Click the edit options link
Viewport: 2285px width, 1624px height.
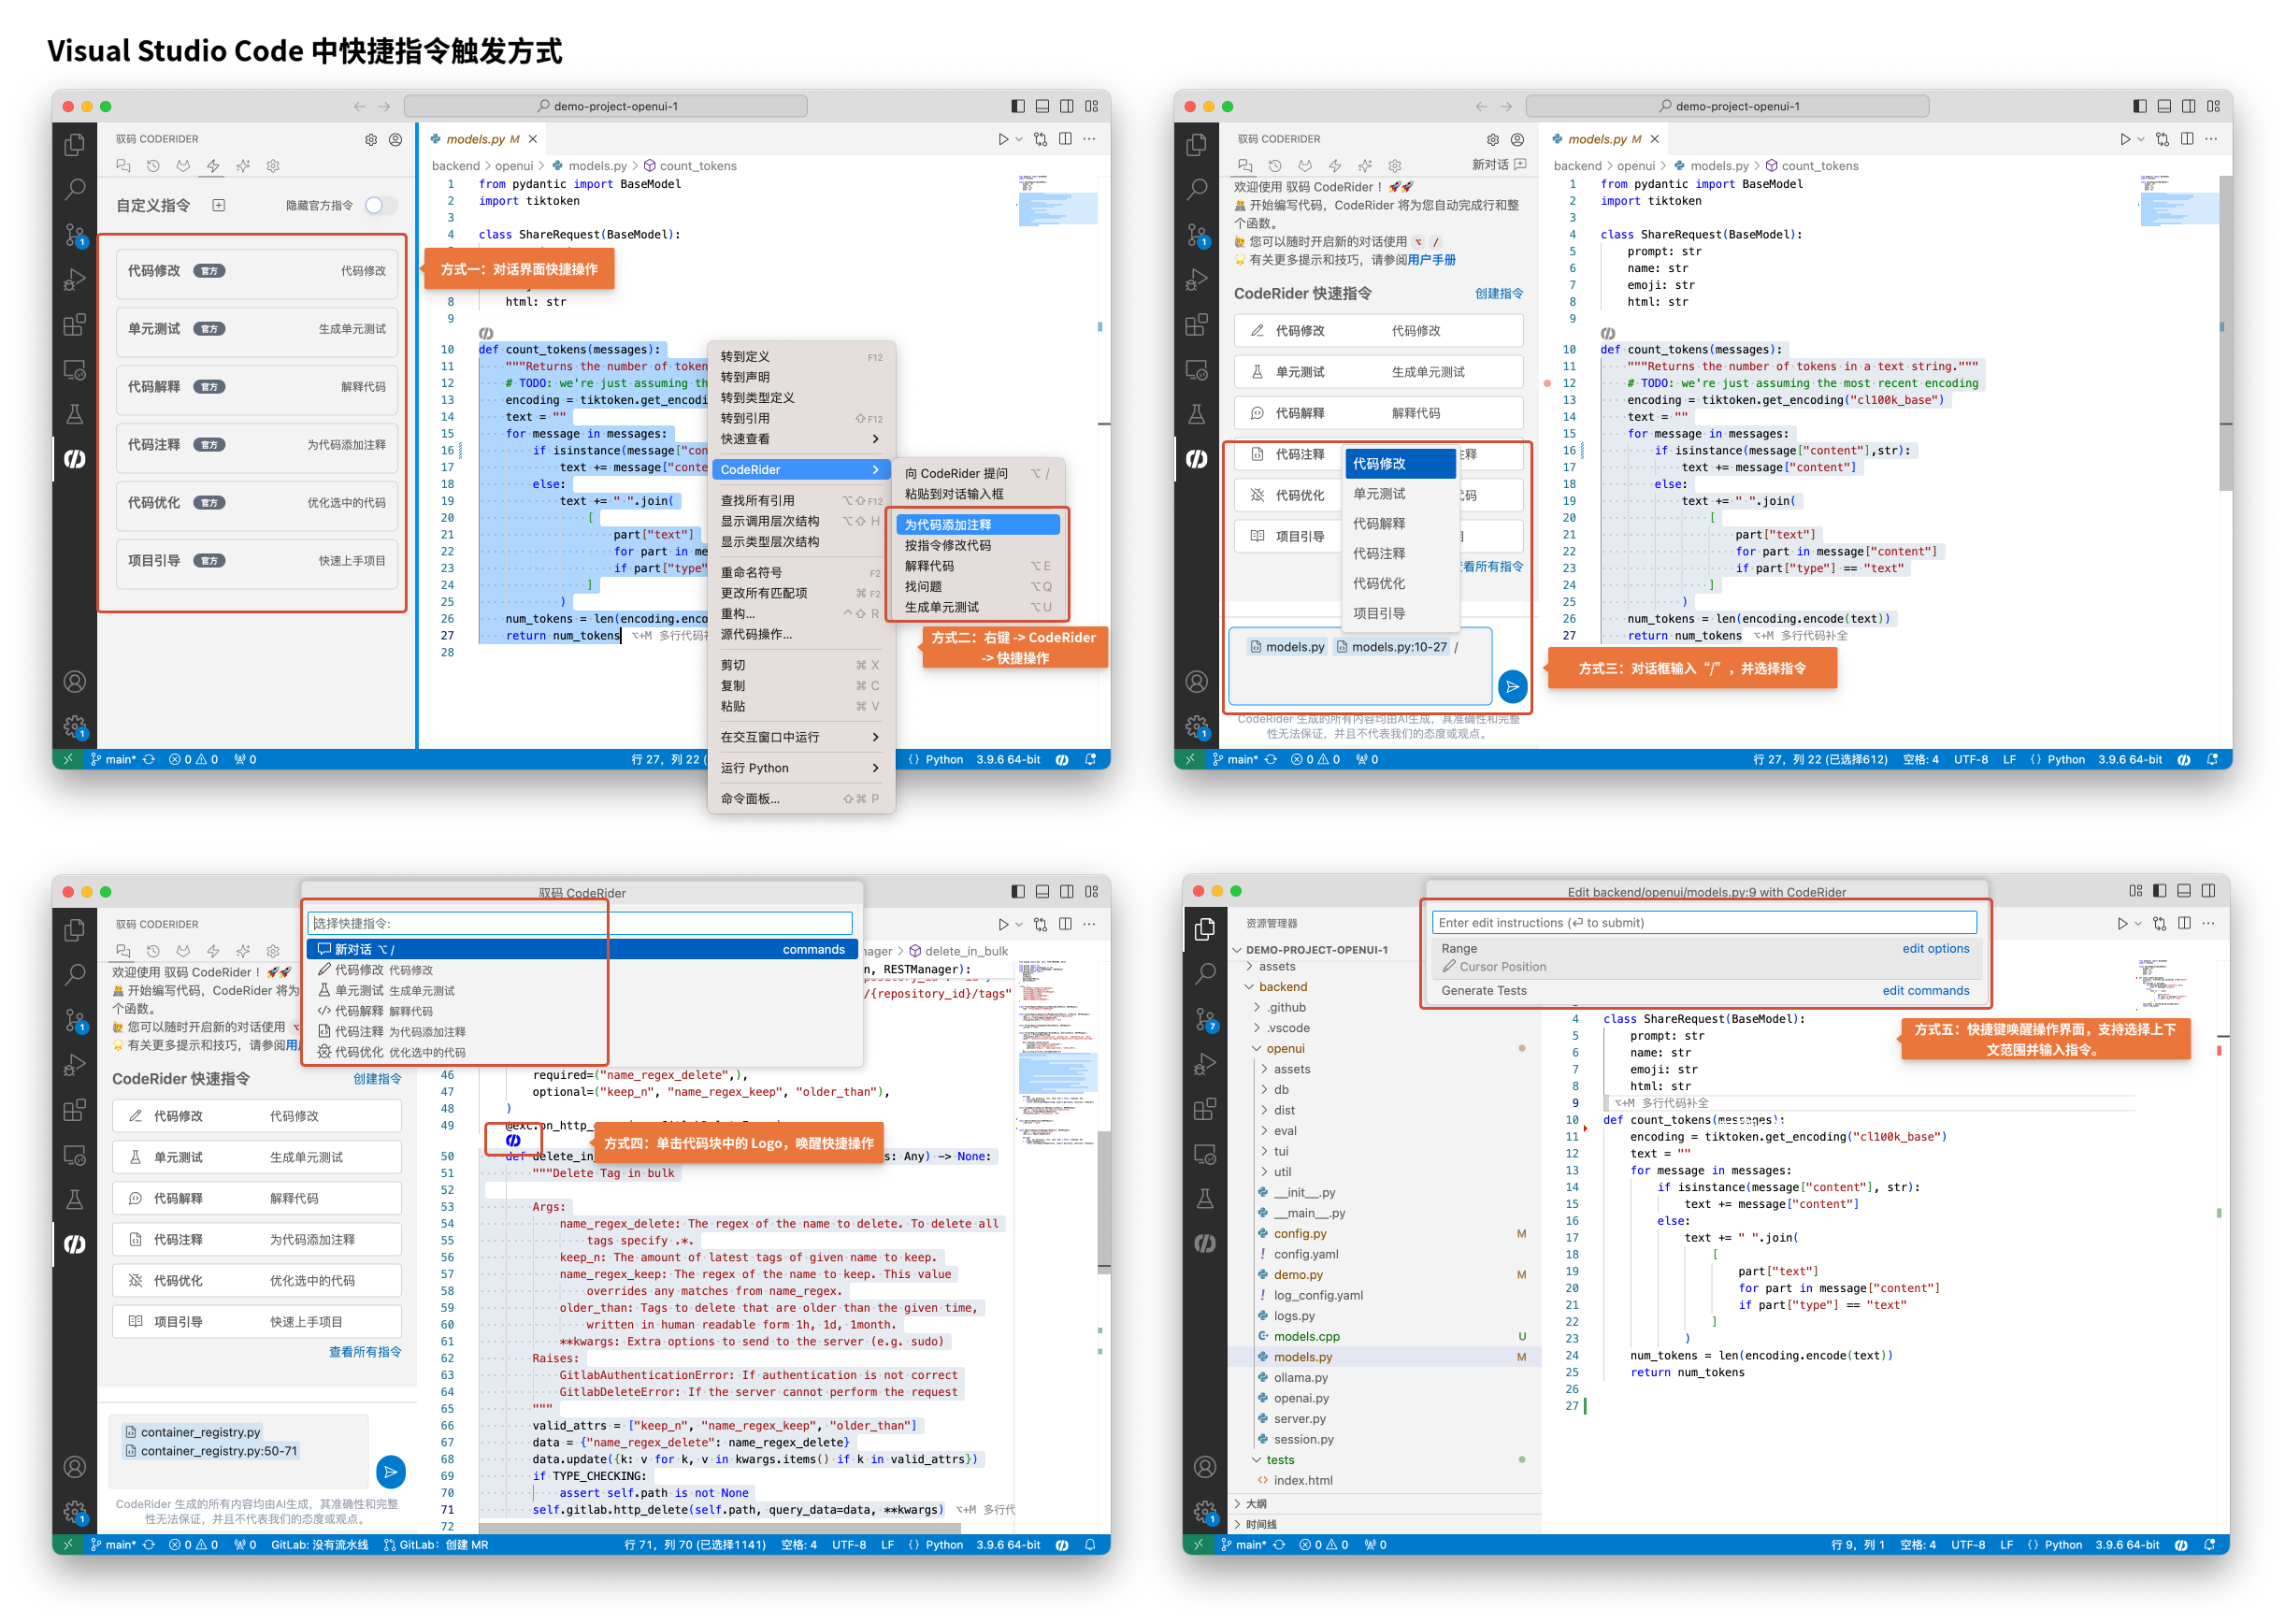[x=1935, y=949]
